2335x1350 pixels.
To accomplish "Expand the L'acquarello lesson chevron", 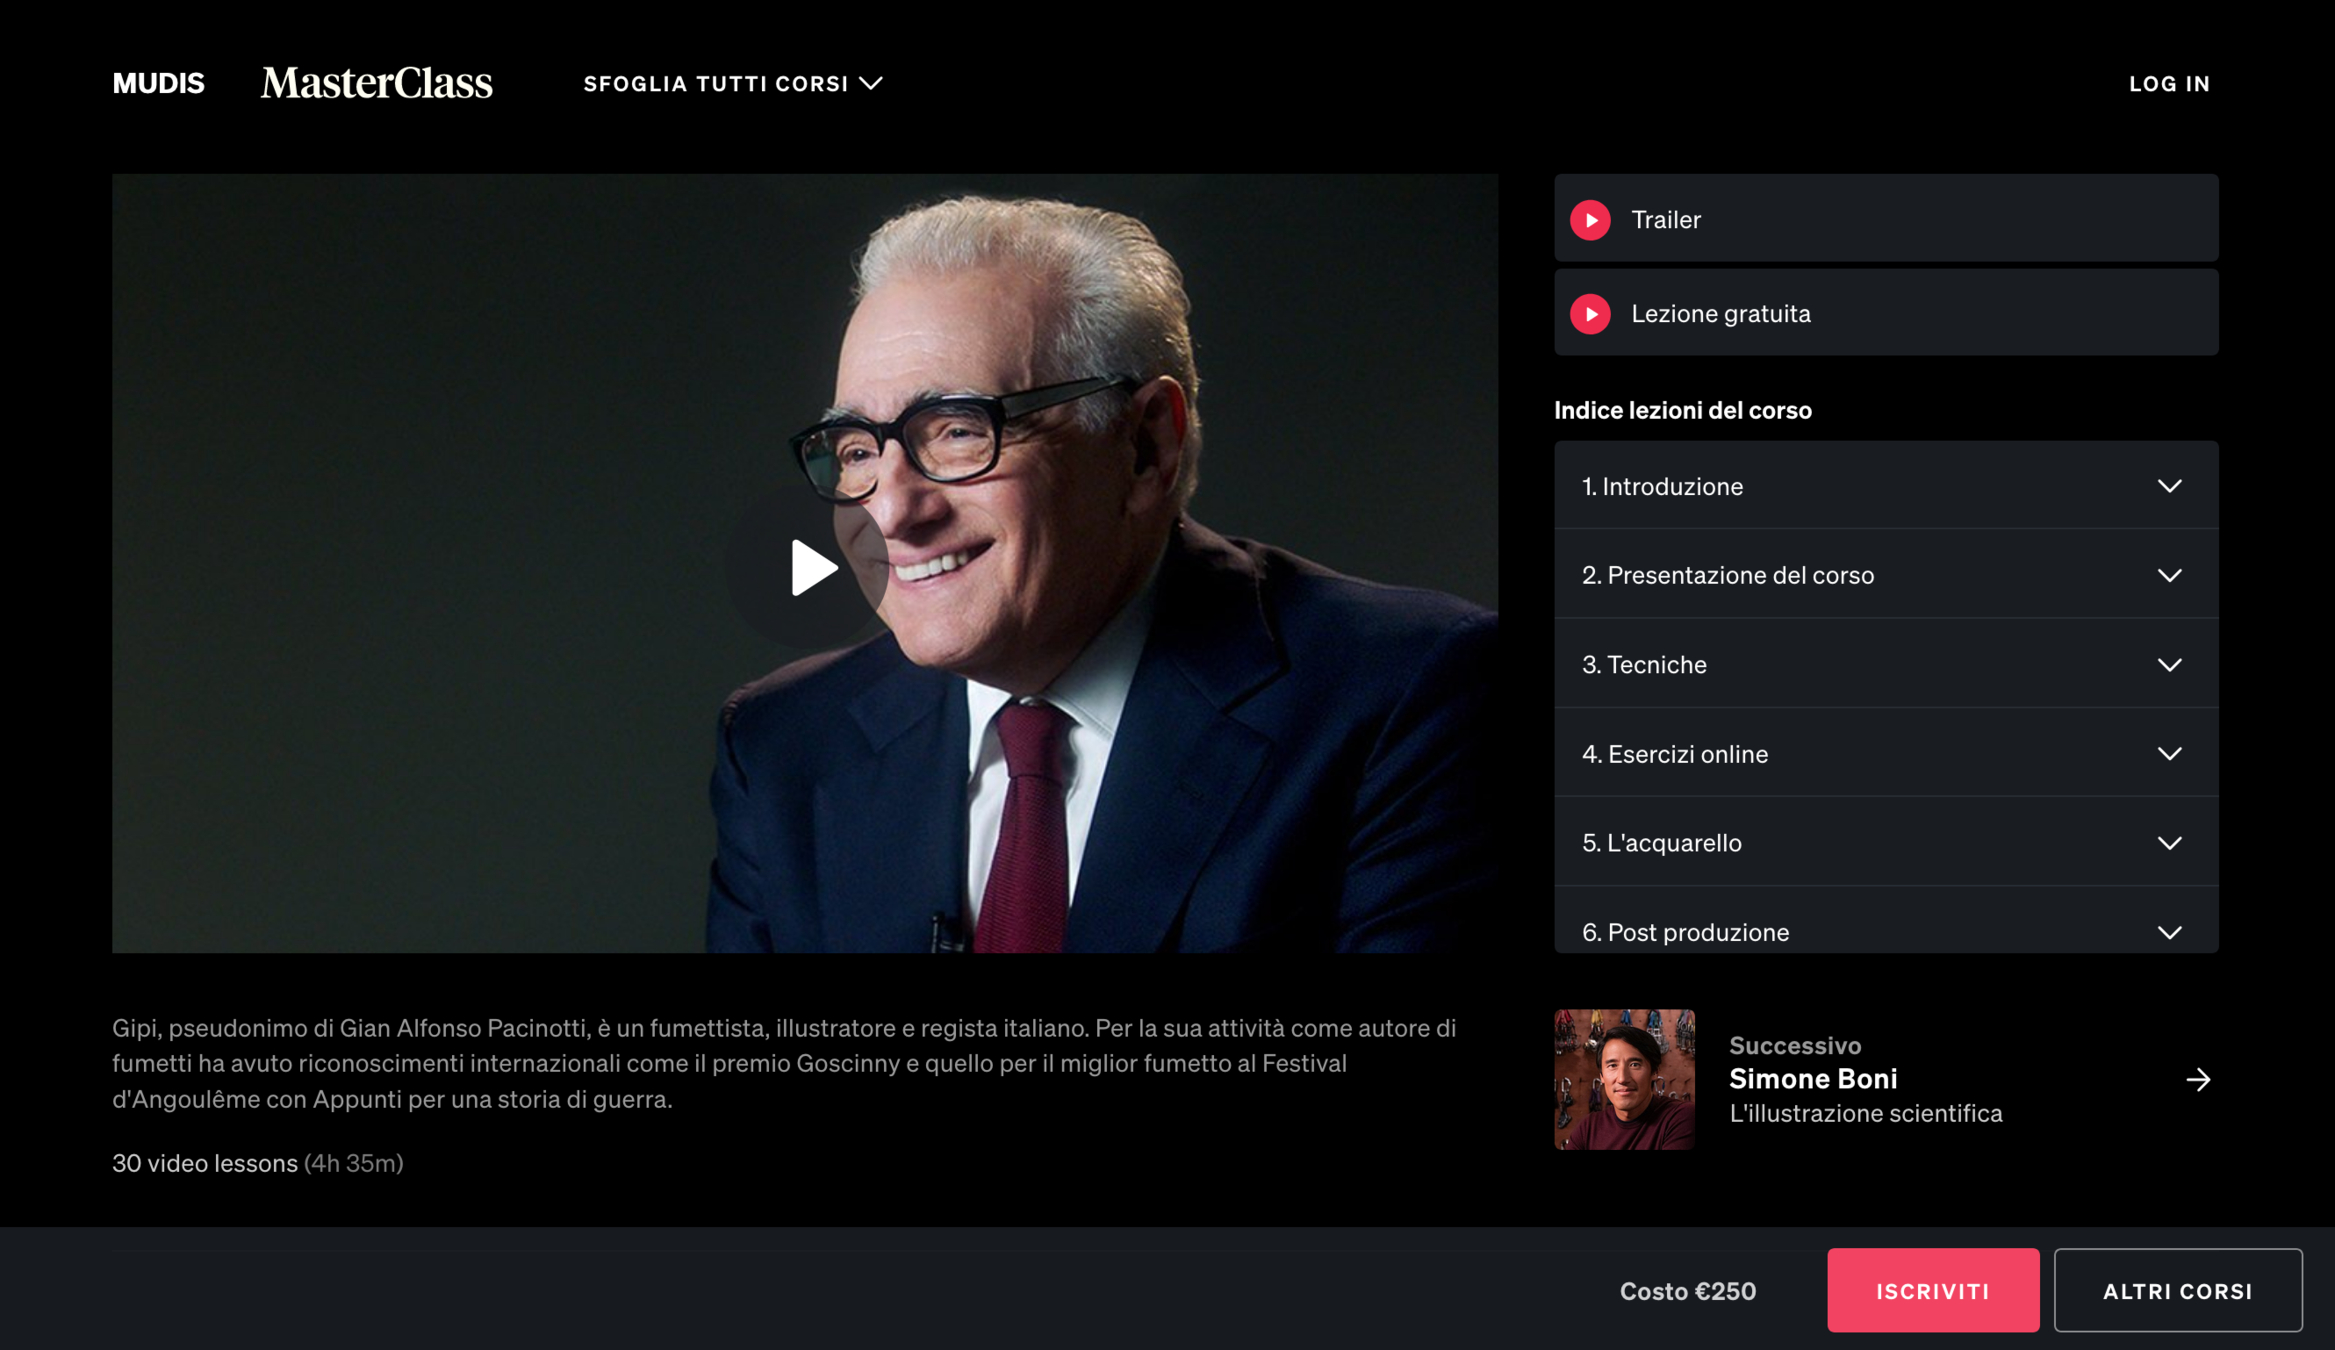I will (2168, 843).
